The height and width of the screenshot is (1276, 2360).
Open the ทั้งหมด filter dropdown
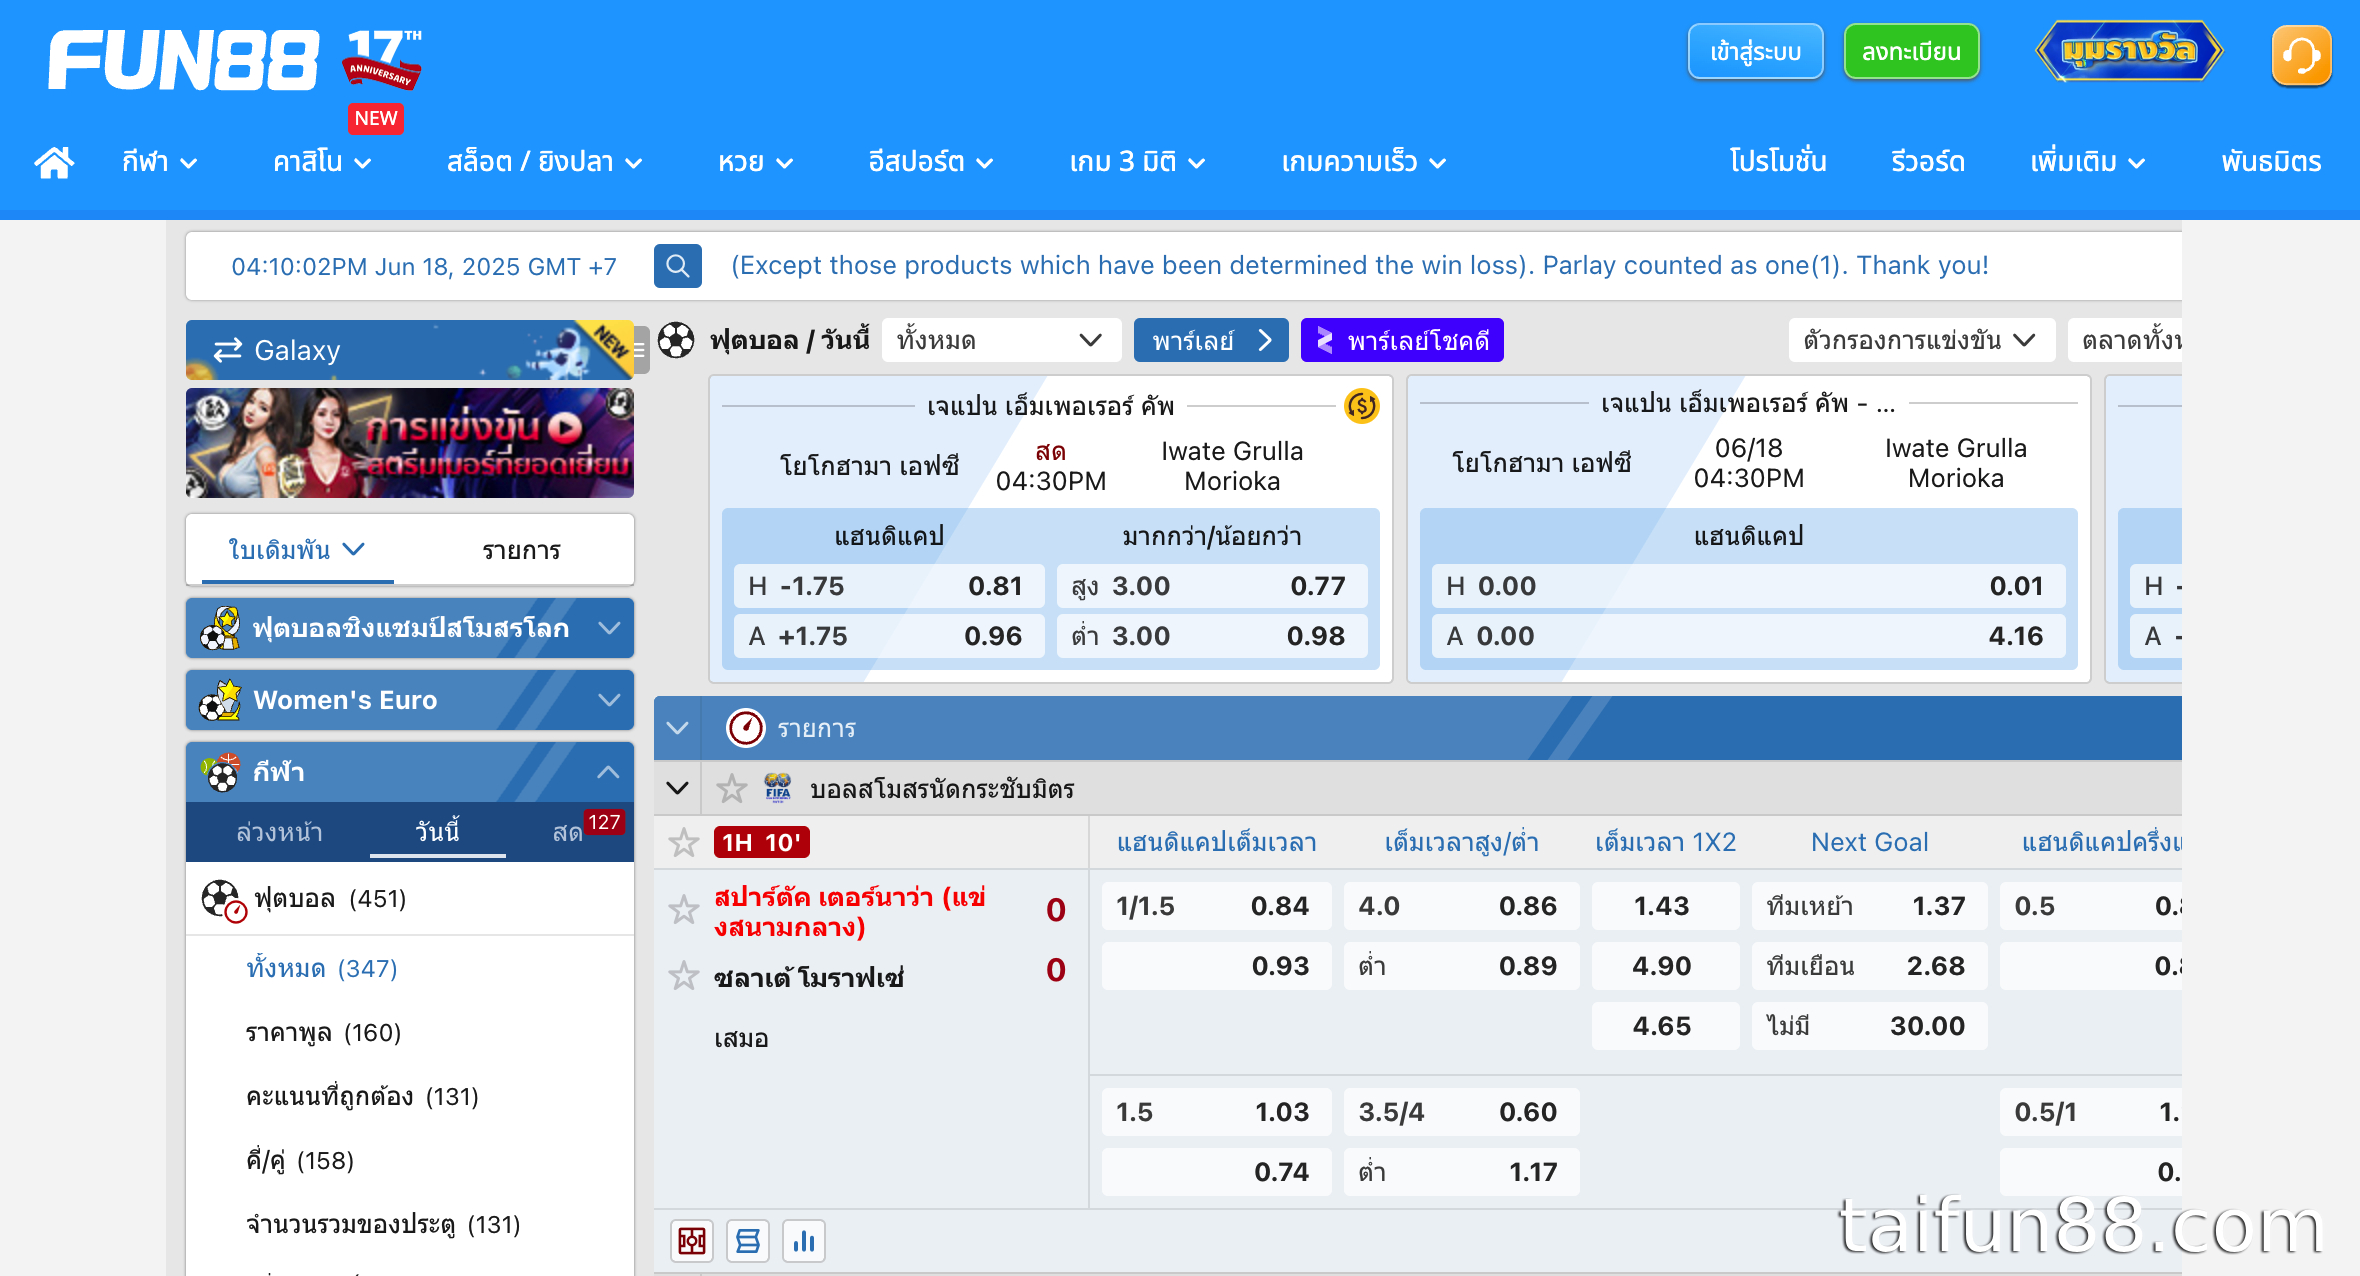(x=1001, y=340)
